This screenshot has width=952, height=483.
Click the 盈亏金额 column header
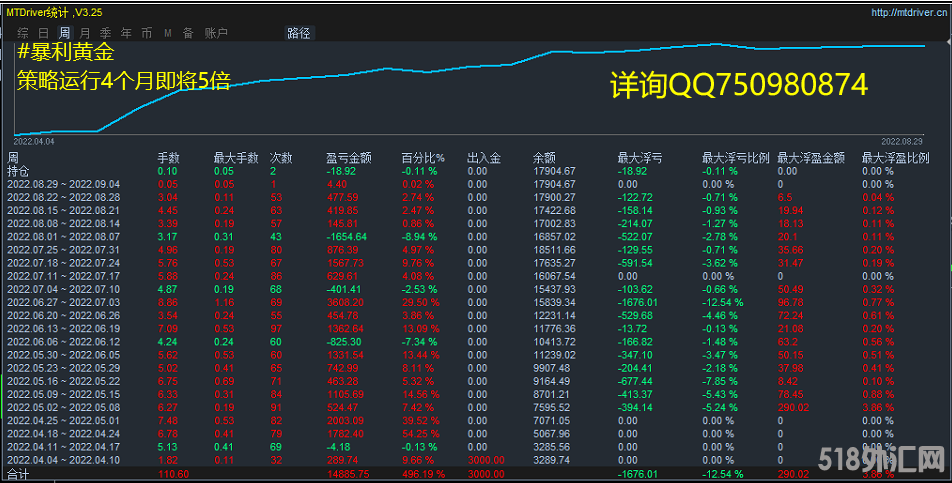(x=349, y=158)
